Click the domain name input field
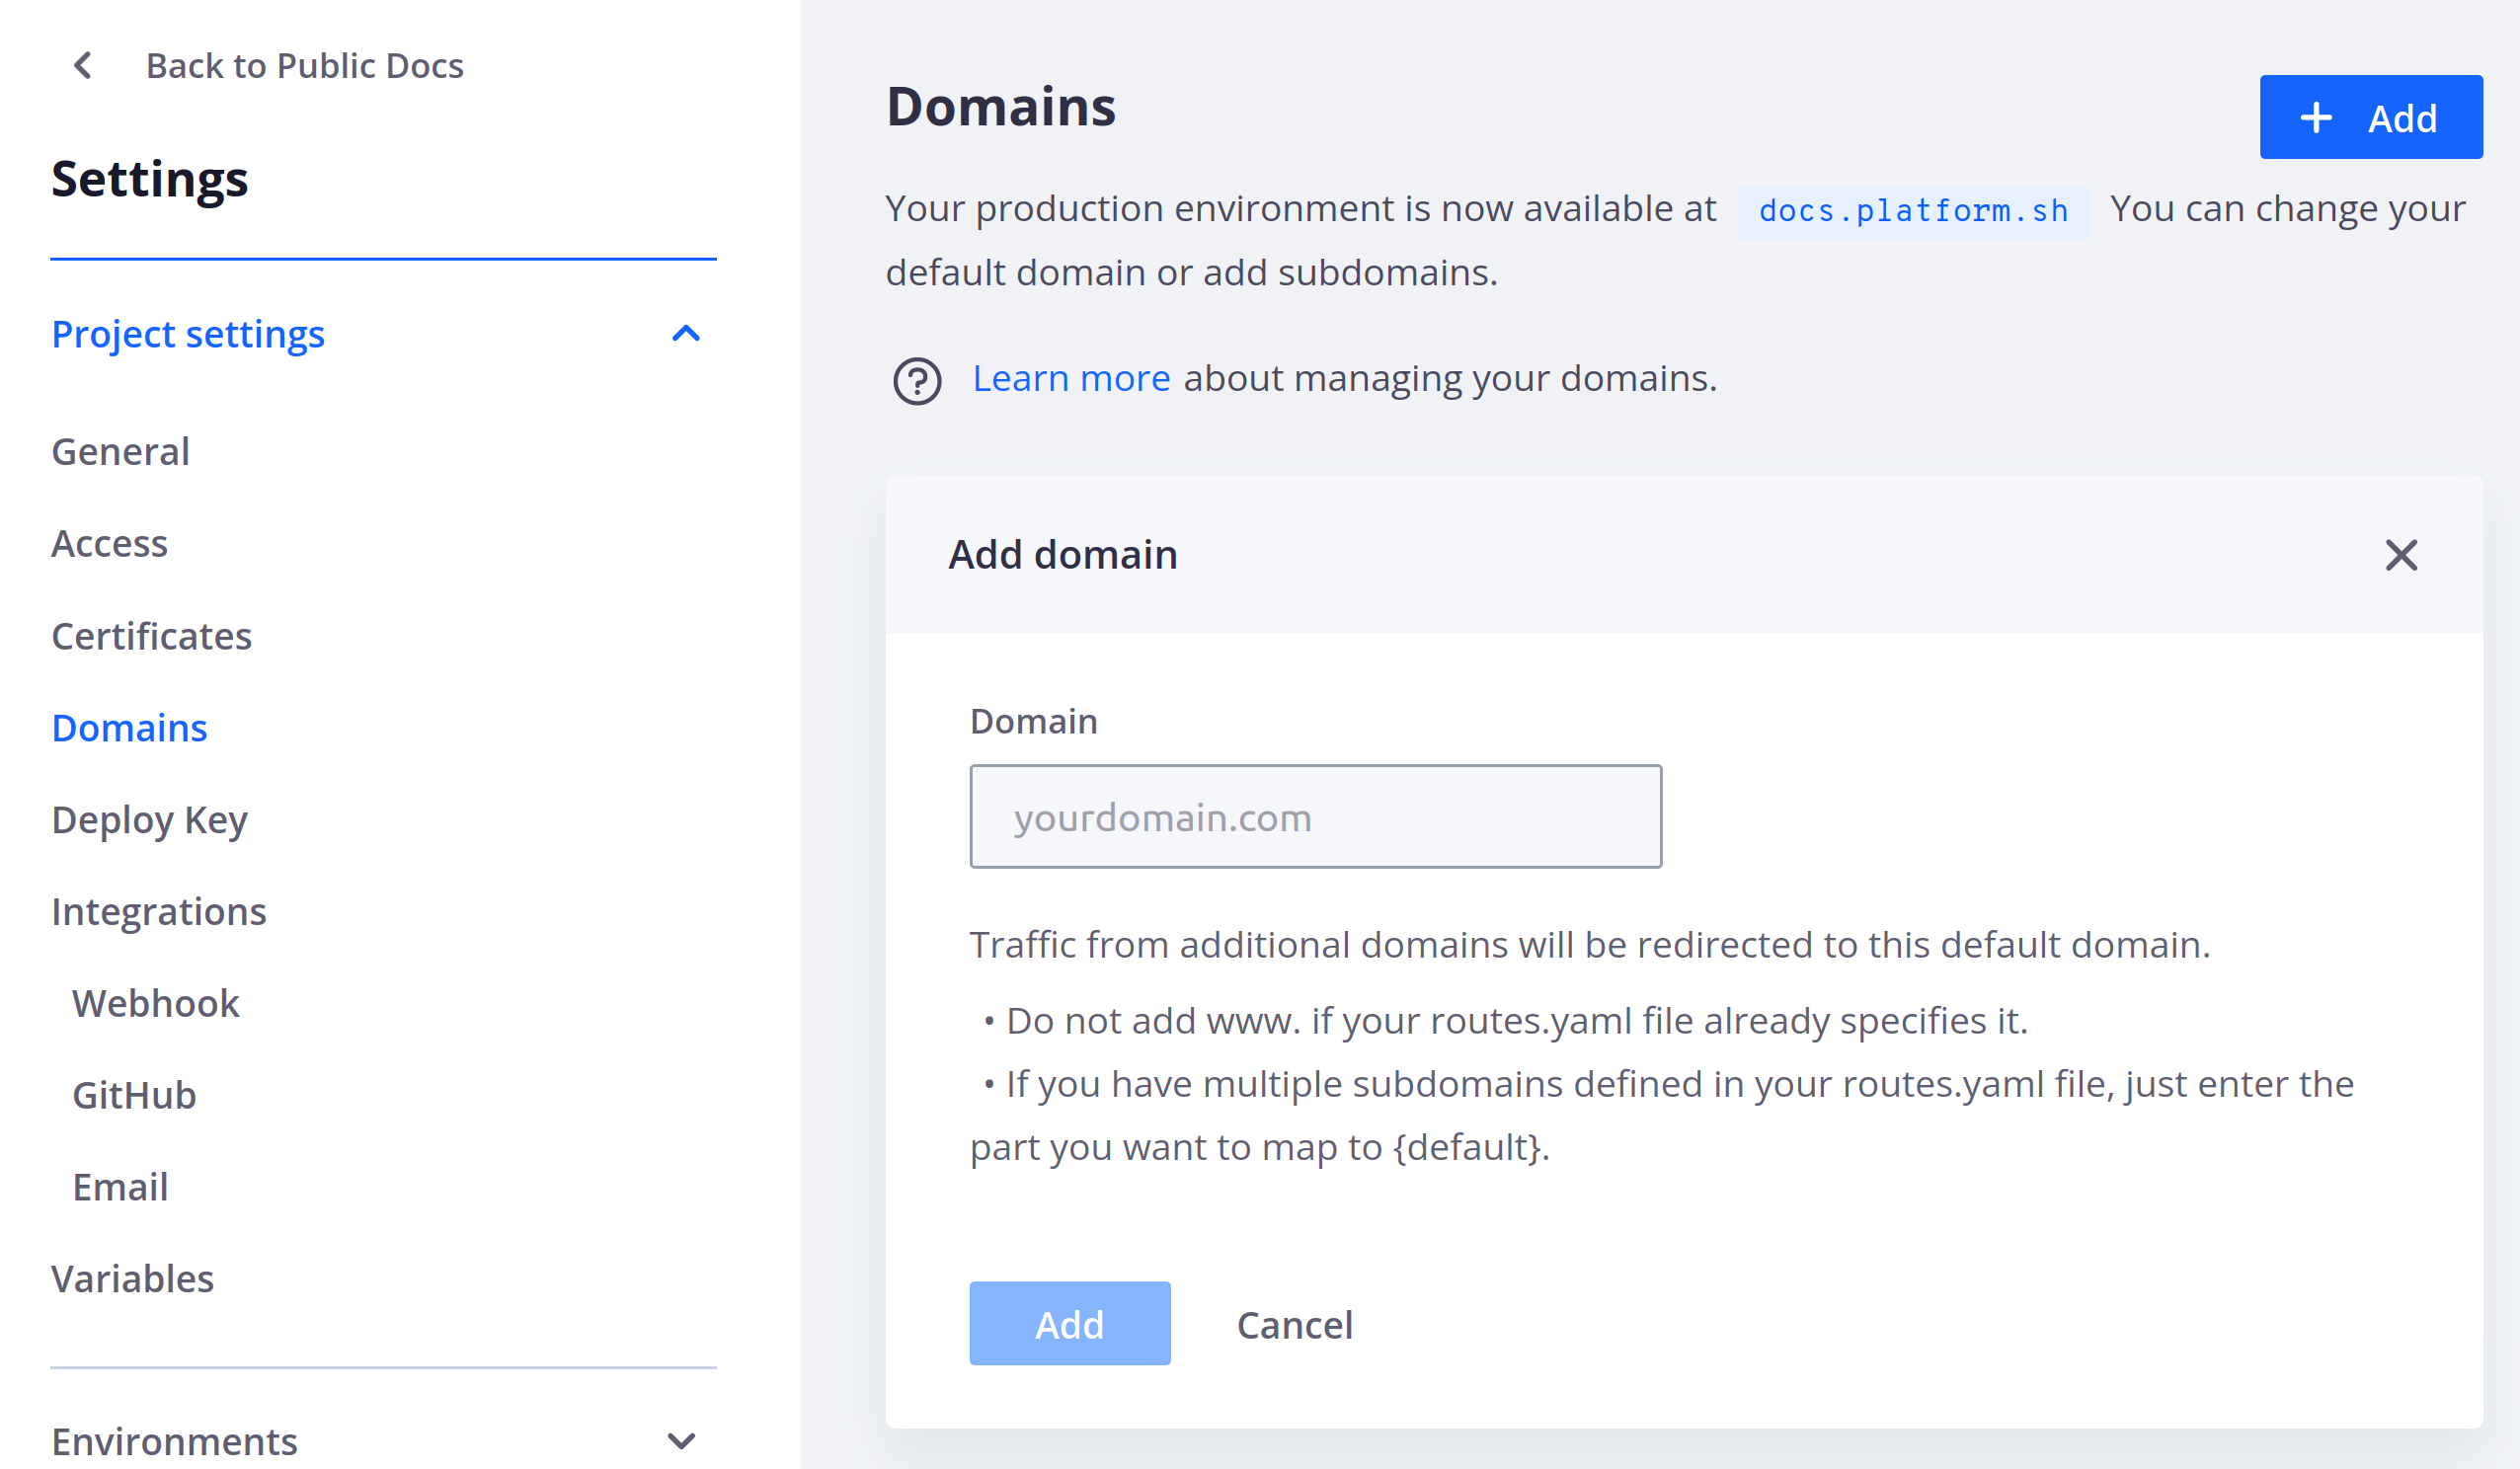The height and width of the screenshot is (1469, 2520). pos(1315,816)
